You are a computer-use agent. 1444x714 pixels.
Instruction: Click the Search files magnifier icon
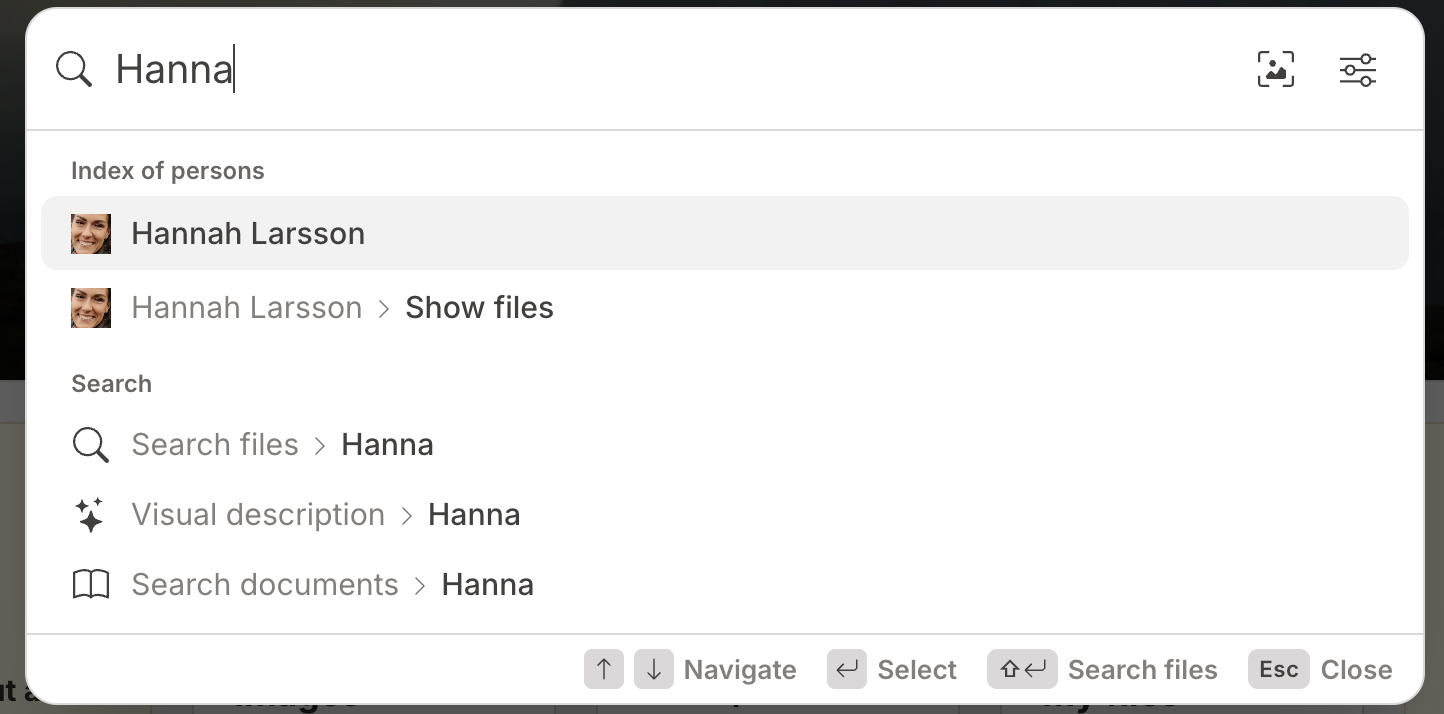91,445
